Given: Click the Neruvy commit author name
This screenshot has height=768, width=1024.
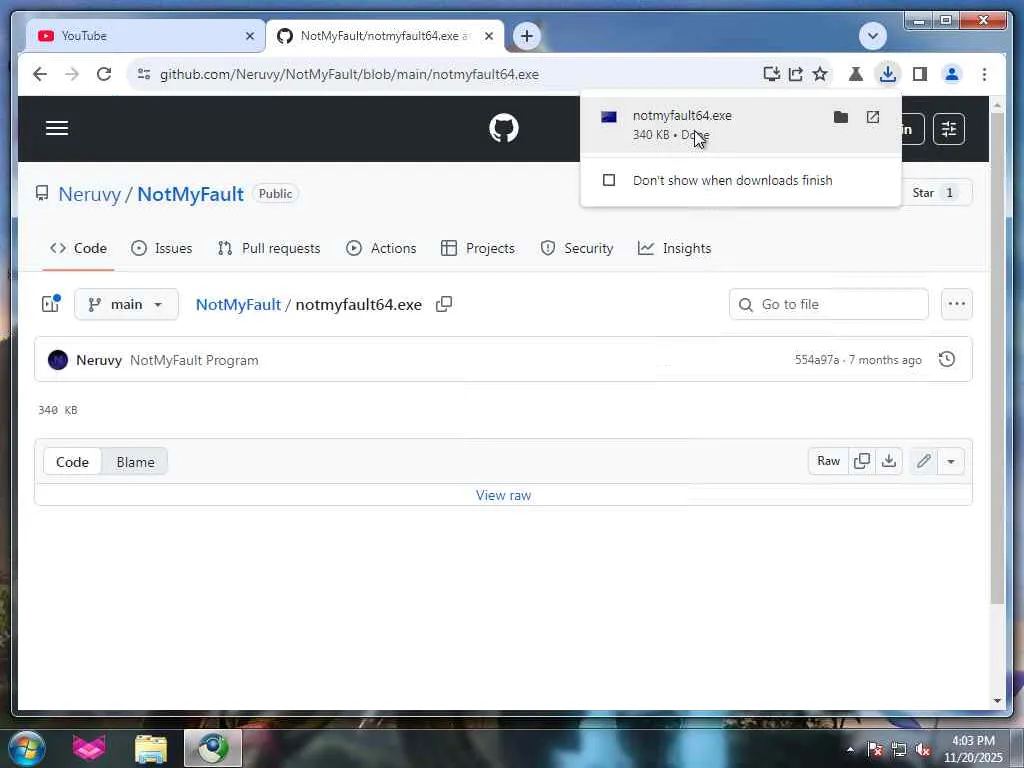Looking at the screenshot, I should tap(99, 360).
